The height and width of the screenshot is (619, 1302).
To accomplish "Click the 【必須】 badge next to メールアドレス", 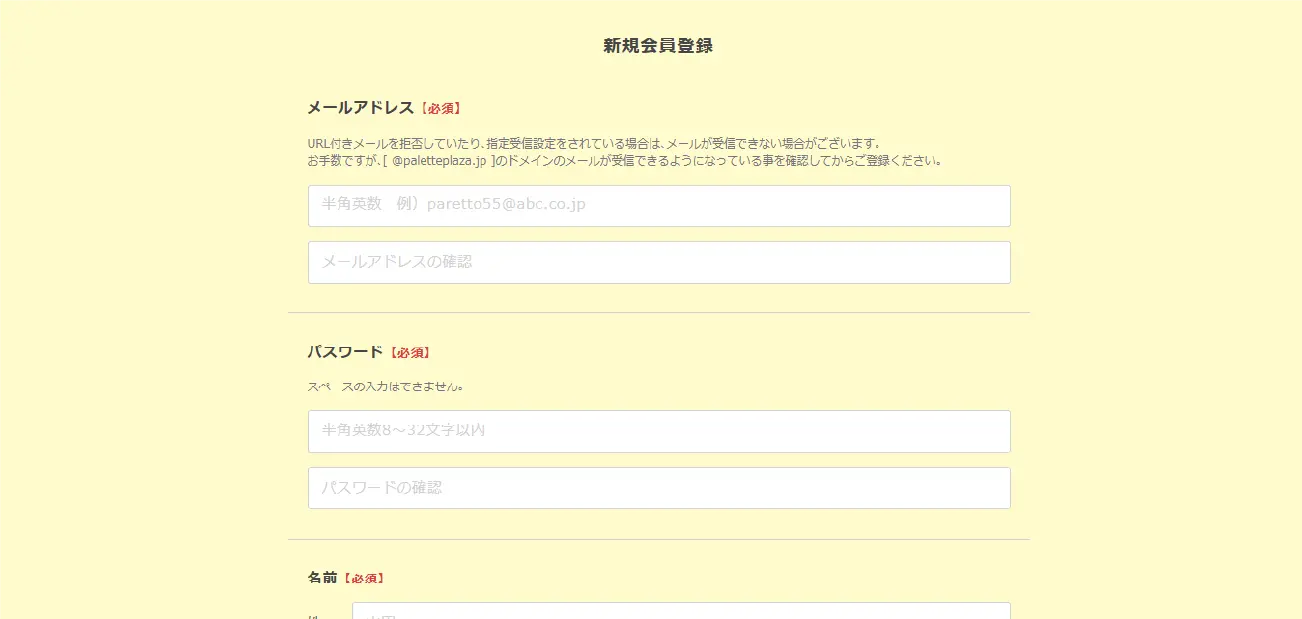I will pos(441,107).
